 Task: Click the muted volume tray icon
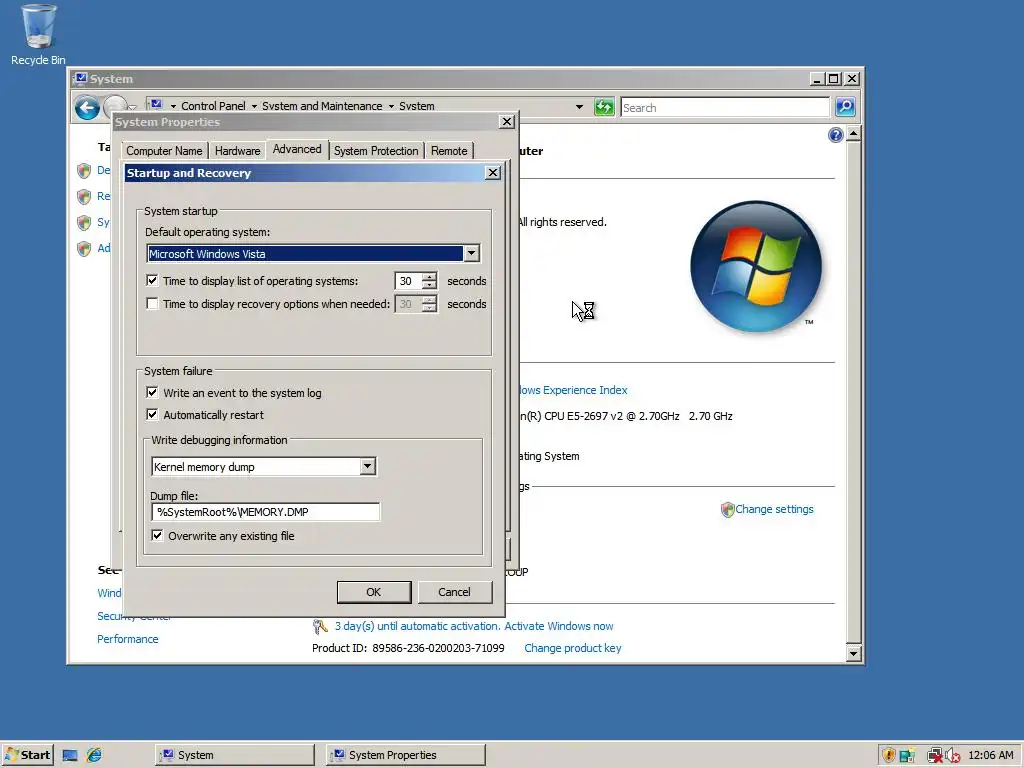coord(953,756)
